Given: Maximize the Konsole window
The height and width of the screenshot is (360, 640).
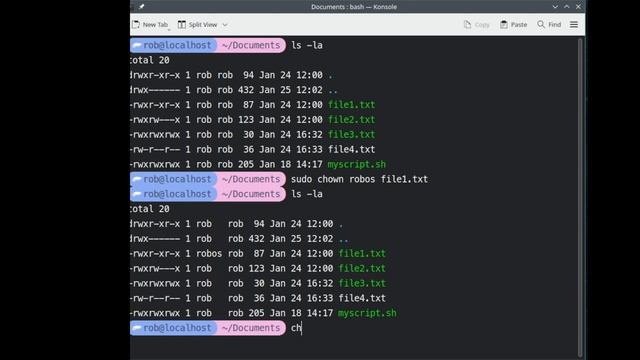Looking at the screenshot, I should (x=567, y=7).
